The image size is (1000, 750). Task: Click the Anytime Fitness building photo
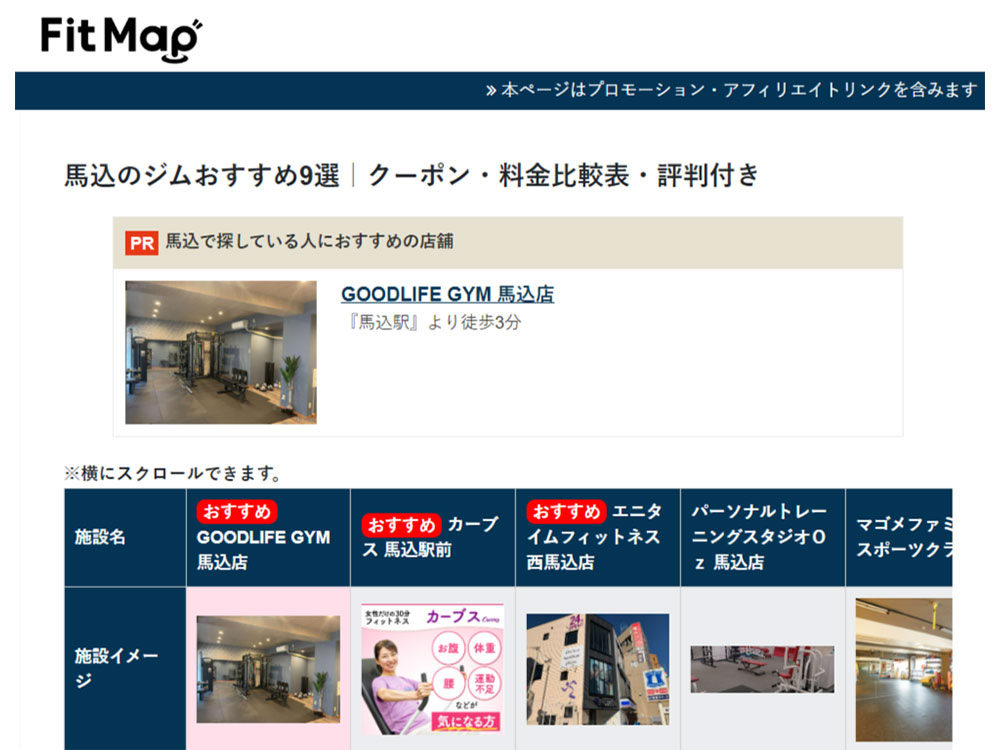point(597,669)
